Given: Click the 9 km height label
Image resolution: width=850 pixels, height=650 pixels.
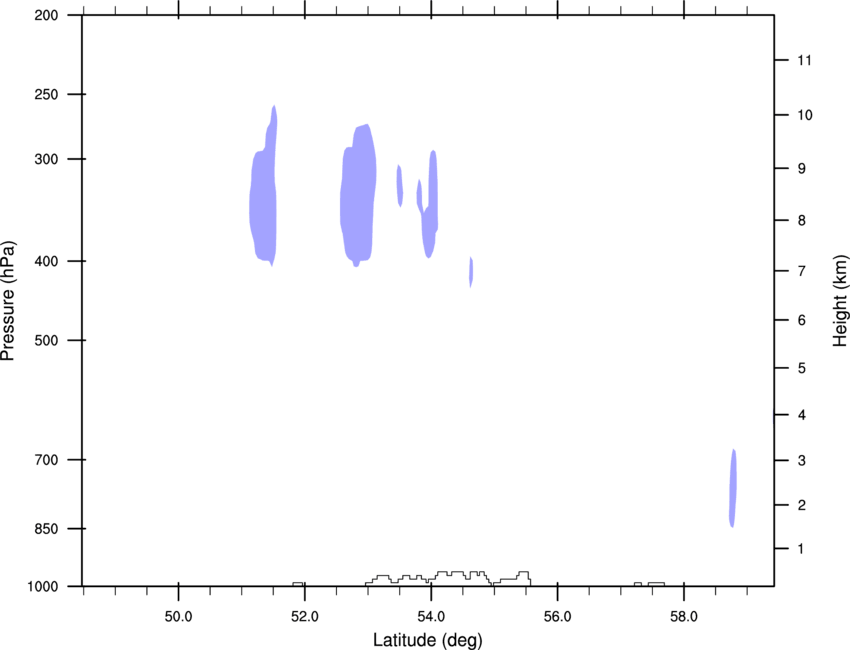Looking at the screenshot, I should click(802, 169).
